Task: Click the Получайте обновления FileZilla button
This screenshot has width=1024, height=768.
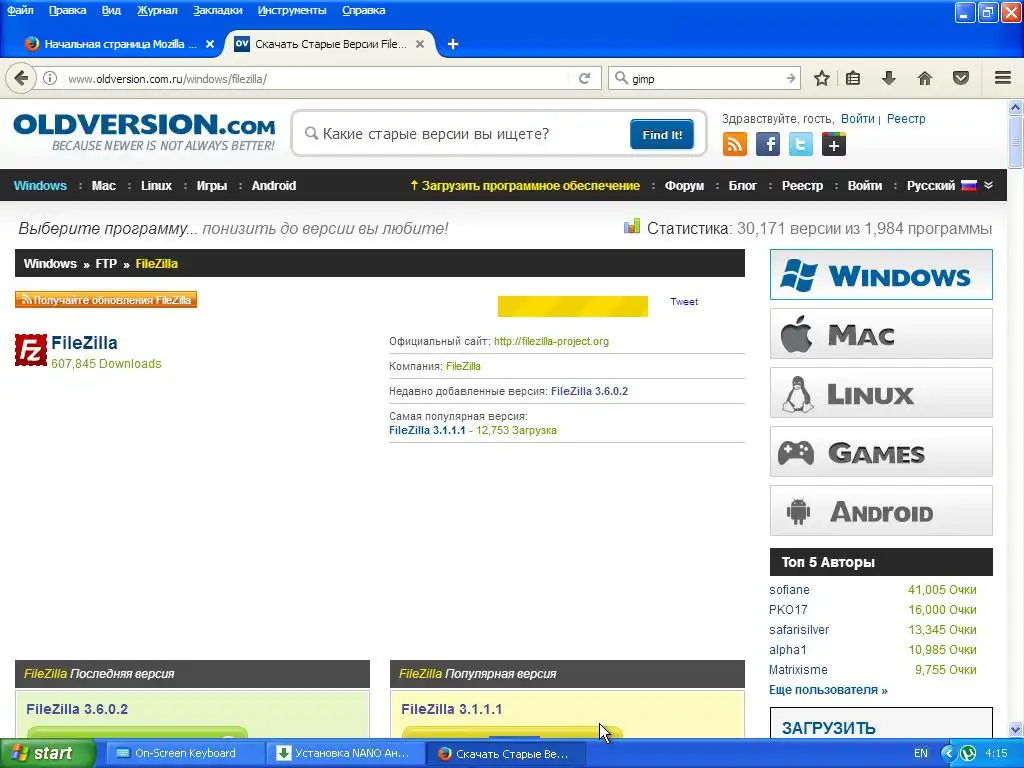Action: (x=106, y=300)
